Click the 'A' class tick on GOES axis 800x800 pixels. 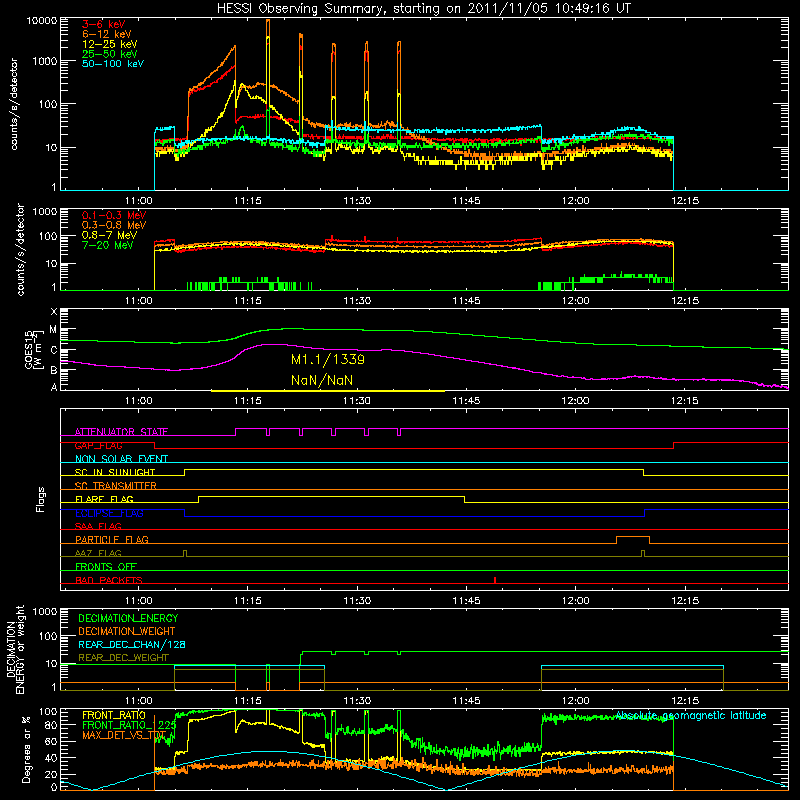tap(54, 387)
